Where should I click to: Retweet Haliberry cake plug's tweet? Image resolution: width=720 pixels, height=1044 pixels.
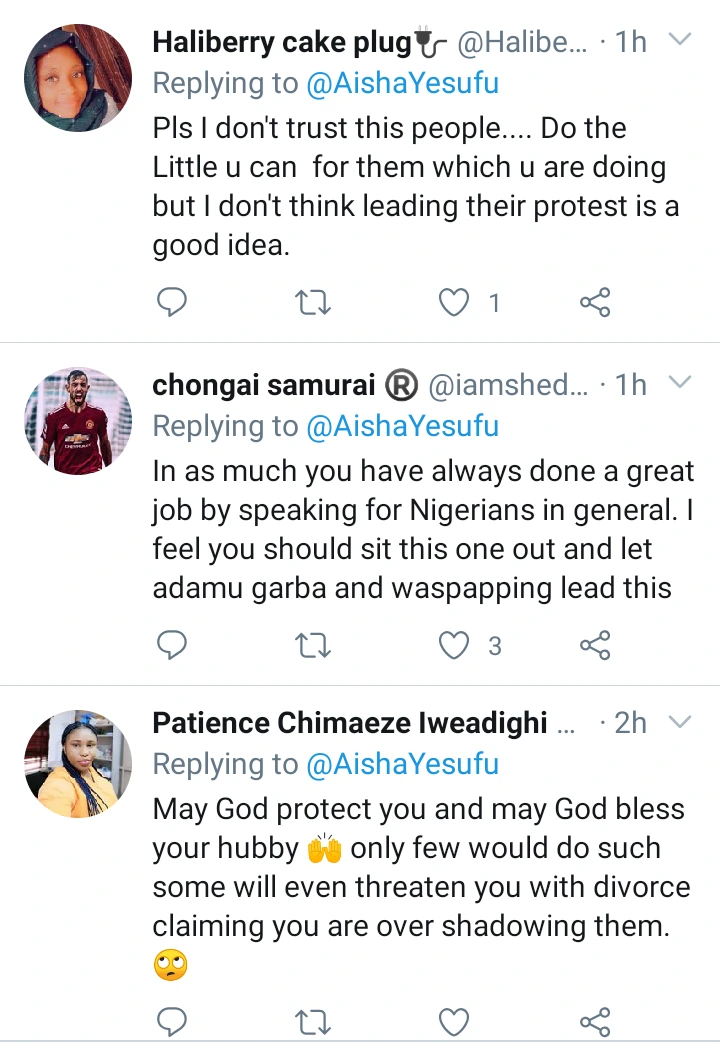(314, 302)
